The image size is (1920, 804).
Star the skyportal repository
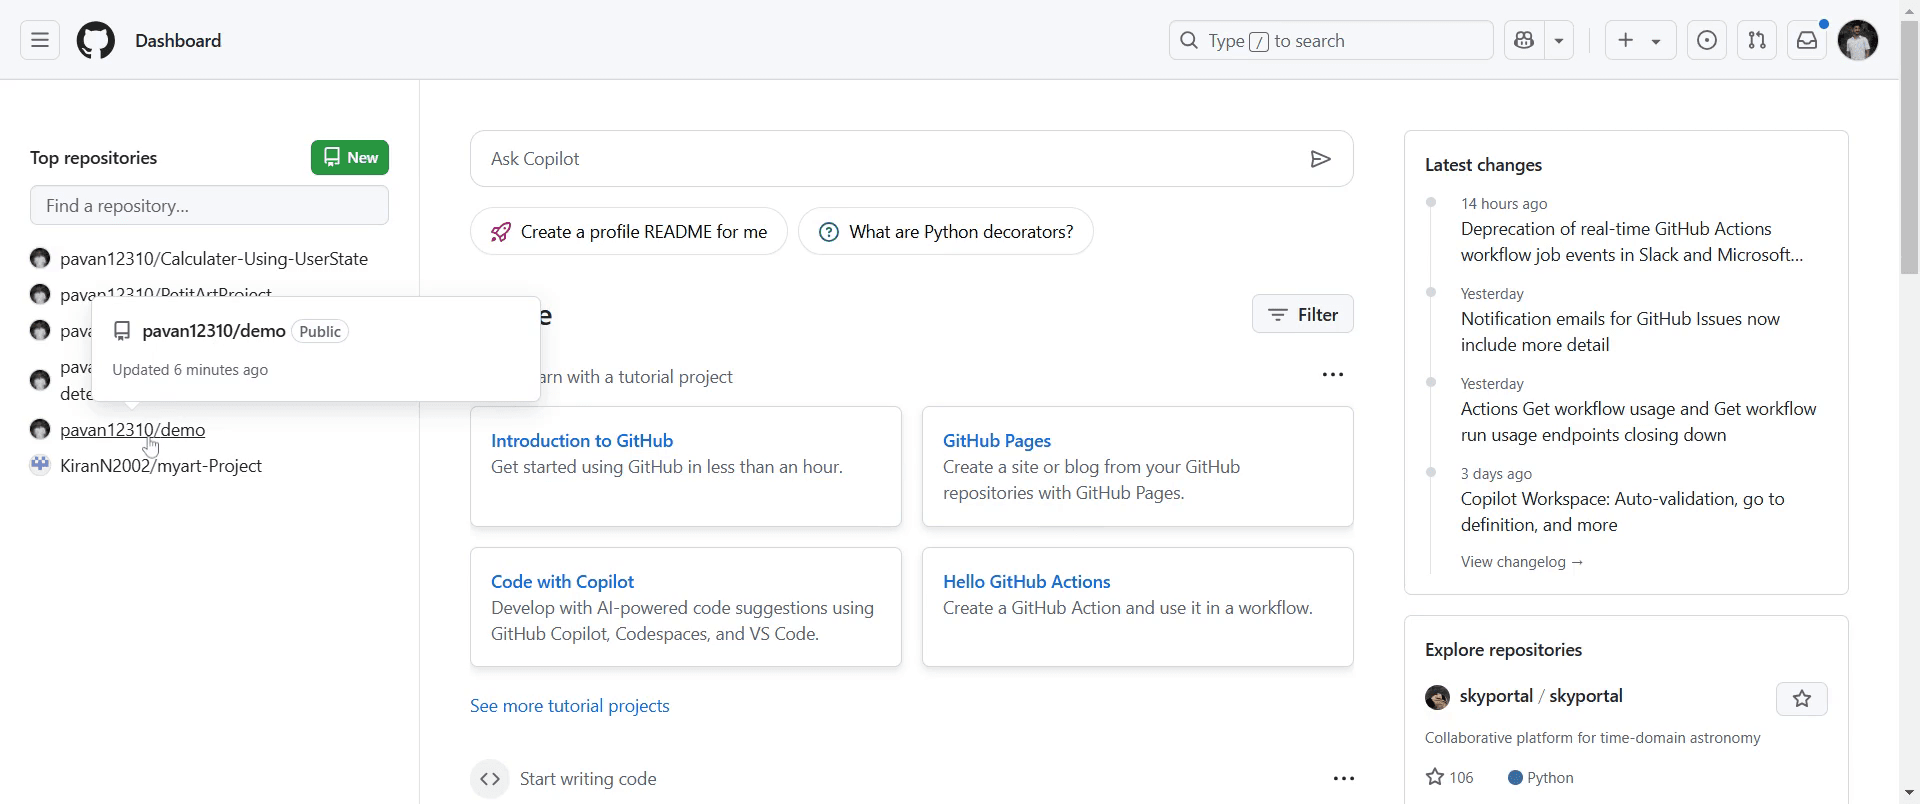pyautogui.click(x=1802, y=699)
